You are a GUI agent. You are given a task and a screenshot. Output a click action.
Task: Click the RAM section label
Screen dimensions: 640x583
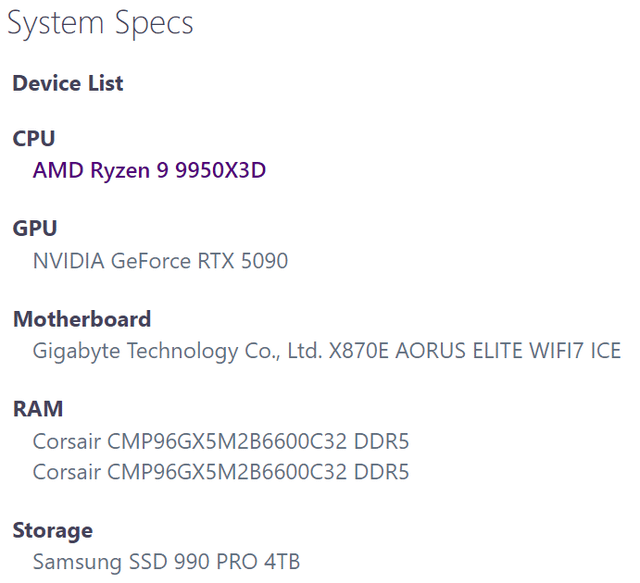pos(38,409)
